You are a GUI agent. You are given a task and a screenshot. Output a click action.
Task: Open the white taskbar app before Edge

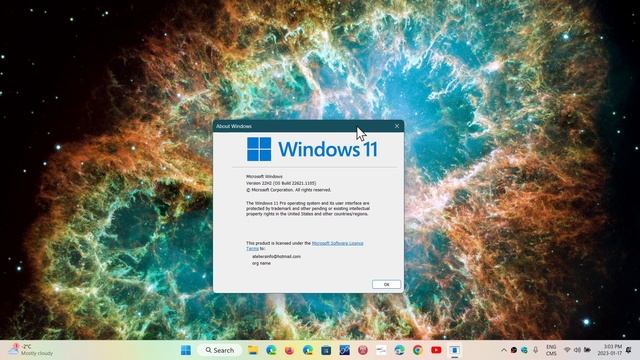[x=381, y=350]
